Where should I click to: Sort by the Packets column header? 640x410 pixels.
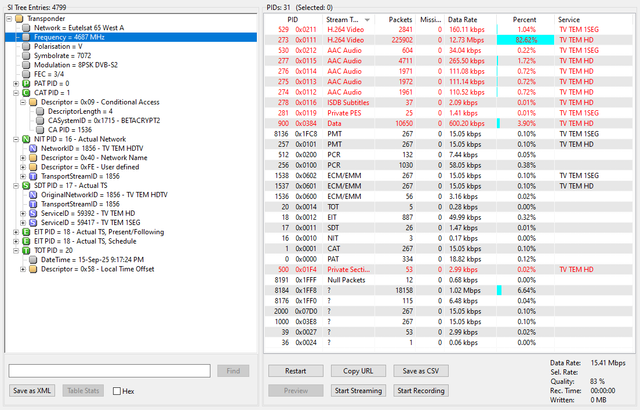pos(395,20)
